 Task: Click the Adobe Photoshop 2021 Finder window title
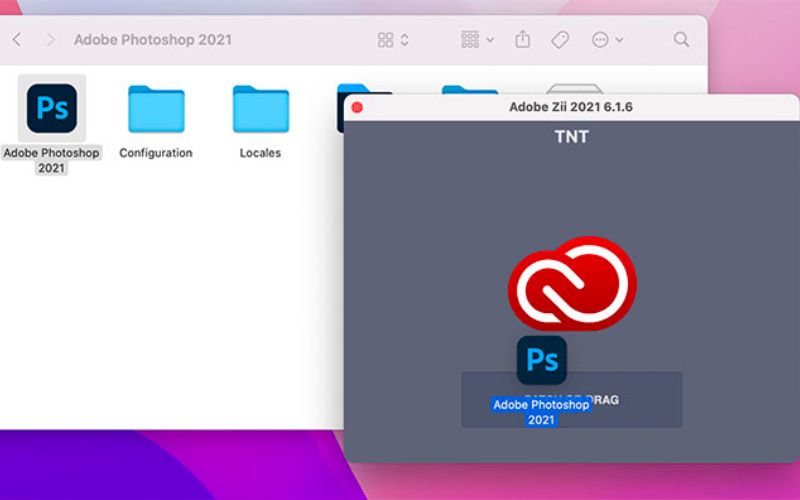pyautogui.click(x=153, y=40)
